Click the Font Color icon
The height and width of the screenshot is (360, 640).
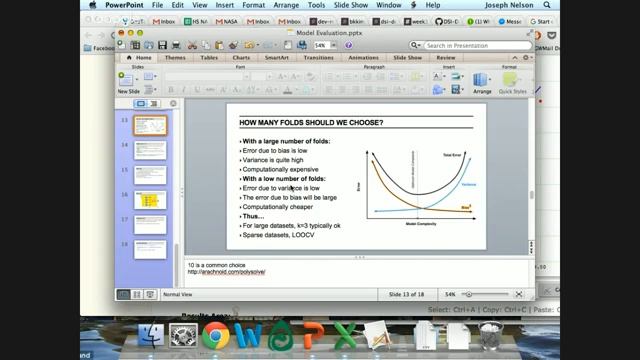[x=287, y=90]
